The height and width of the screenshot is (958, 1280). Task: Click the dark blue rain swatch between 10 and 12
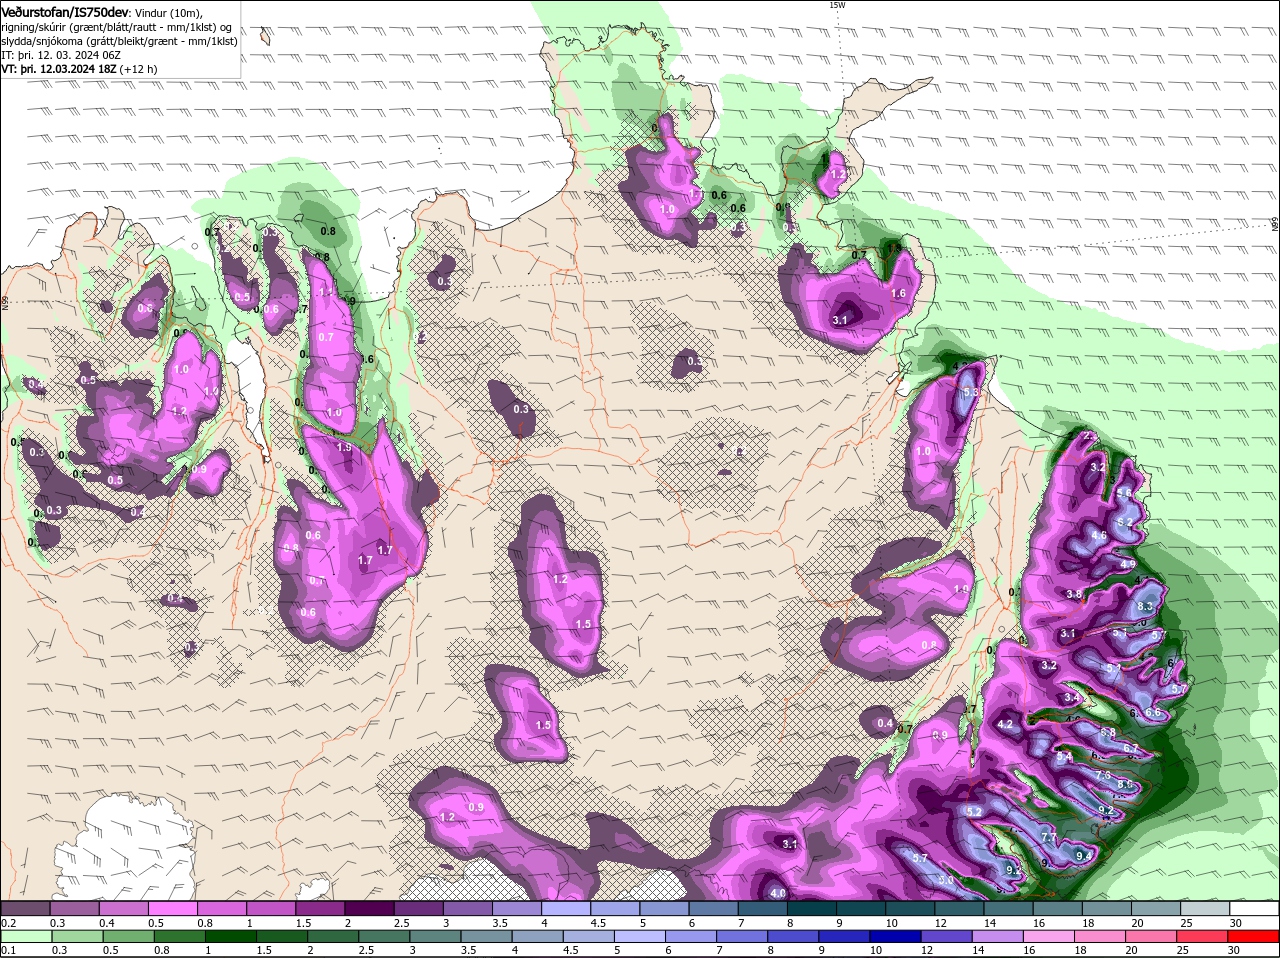point(897,935)
